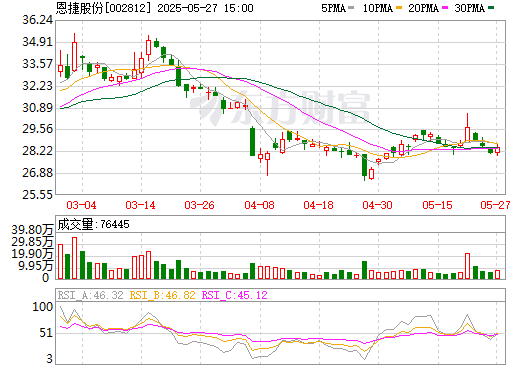Click the 100 RSI axis label
Viewport: 520px width, 365px height.
tap(42, 307)
